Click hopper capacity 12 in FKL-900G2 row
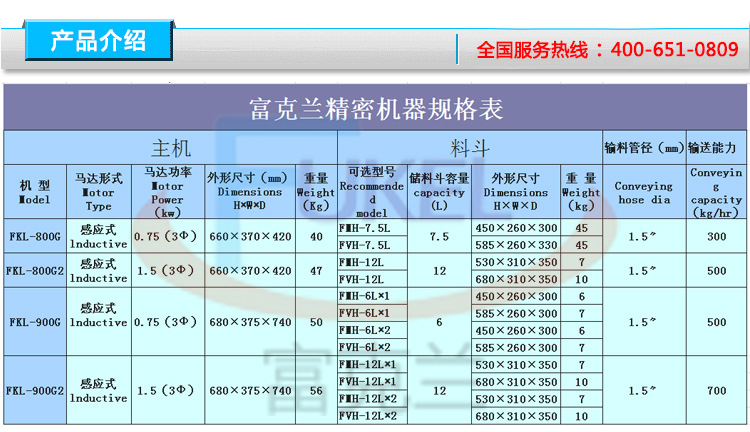This screenshot has height=432, width=750. pos(439,390)
